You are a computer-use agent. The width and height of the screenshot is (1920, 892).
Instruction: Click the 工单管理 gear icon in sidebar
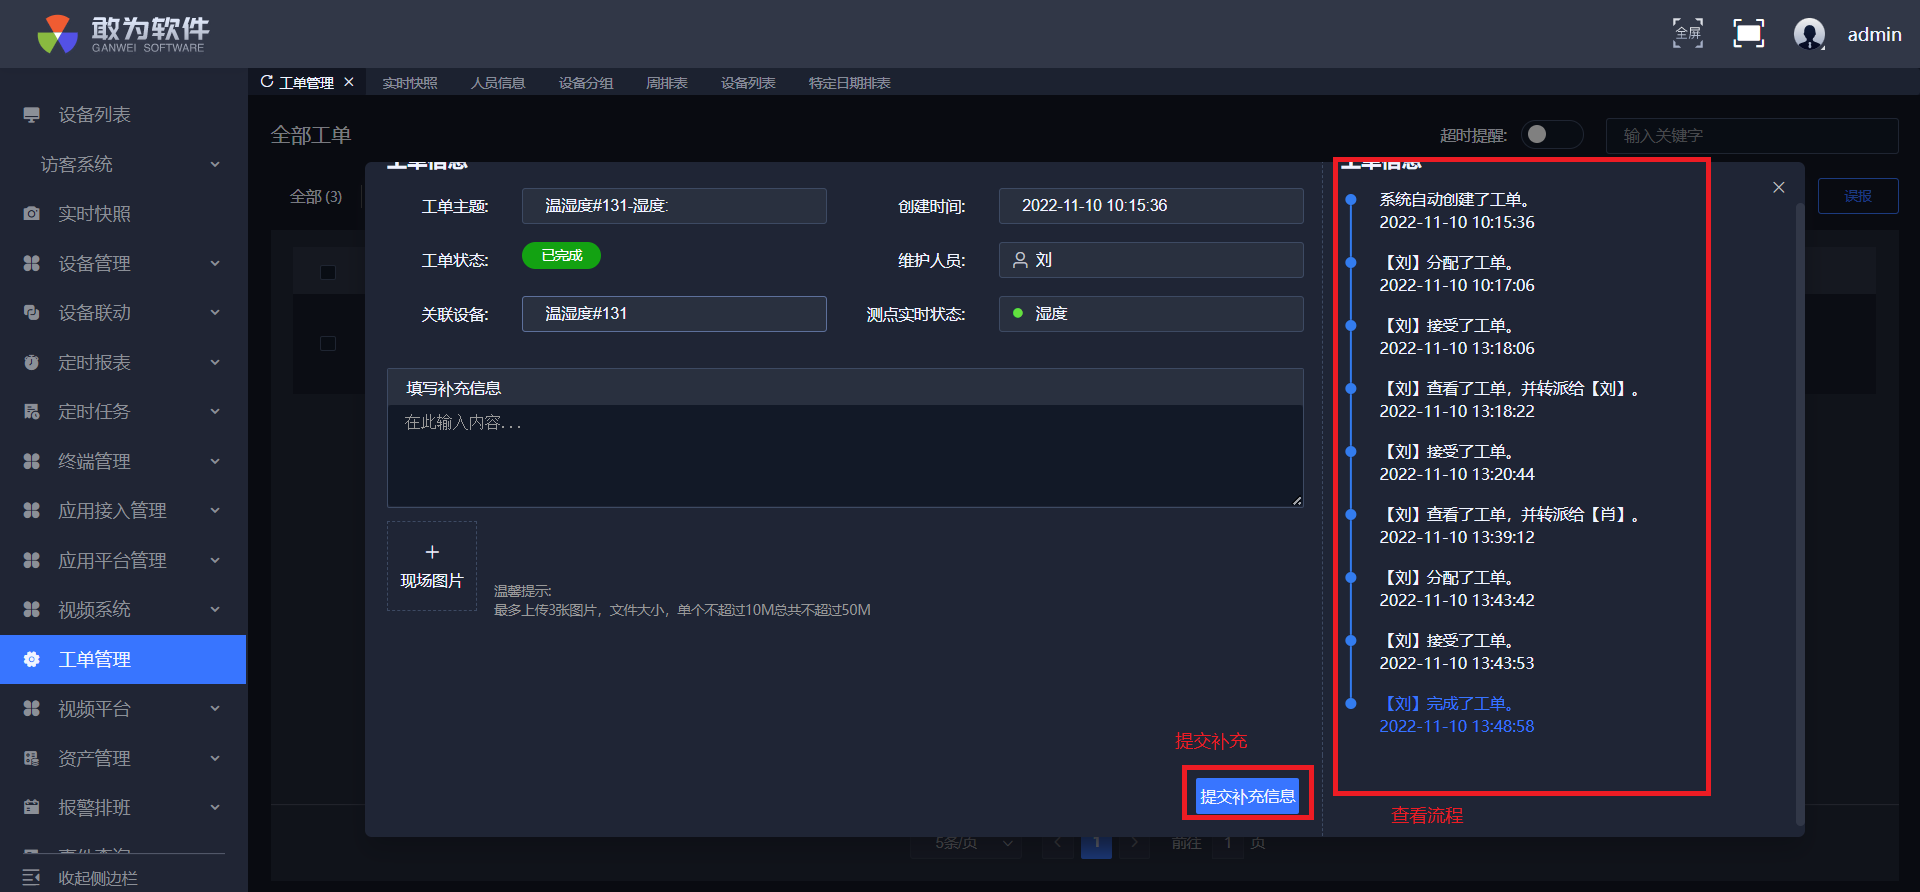click(x=32, y=659)
